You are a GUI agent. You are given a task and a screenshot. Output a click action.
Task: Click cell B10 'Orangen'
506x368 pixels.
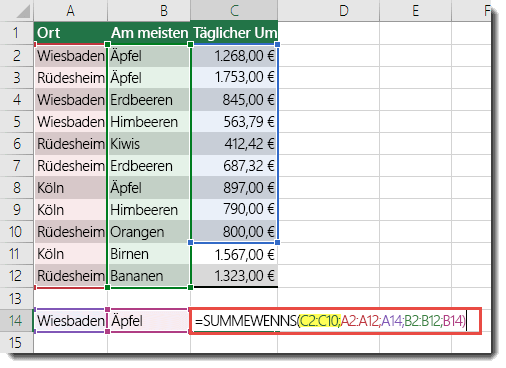click(x=149, y=232)
